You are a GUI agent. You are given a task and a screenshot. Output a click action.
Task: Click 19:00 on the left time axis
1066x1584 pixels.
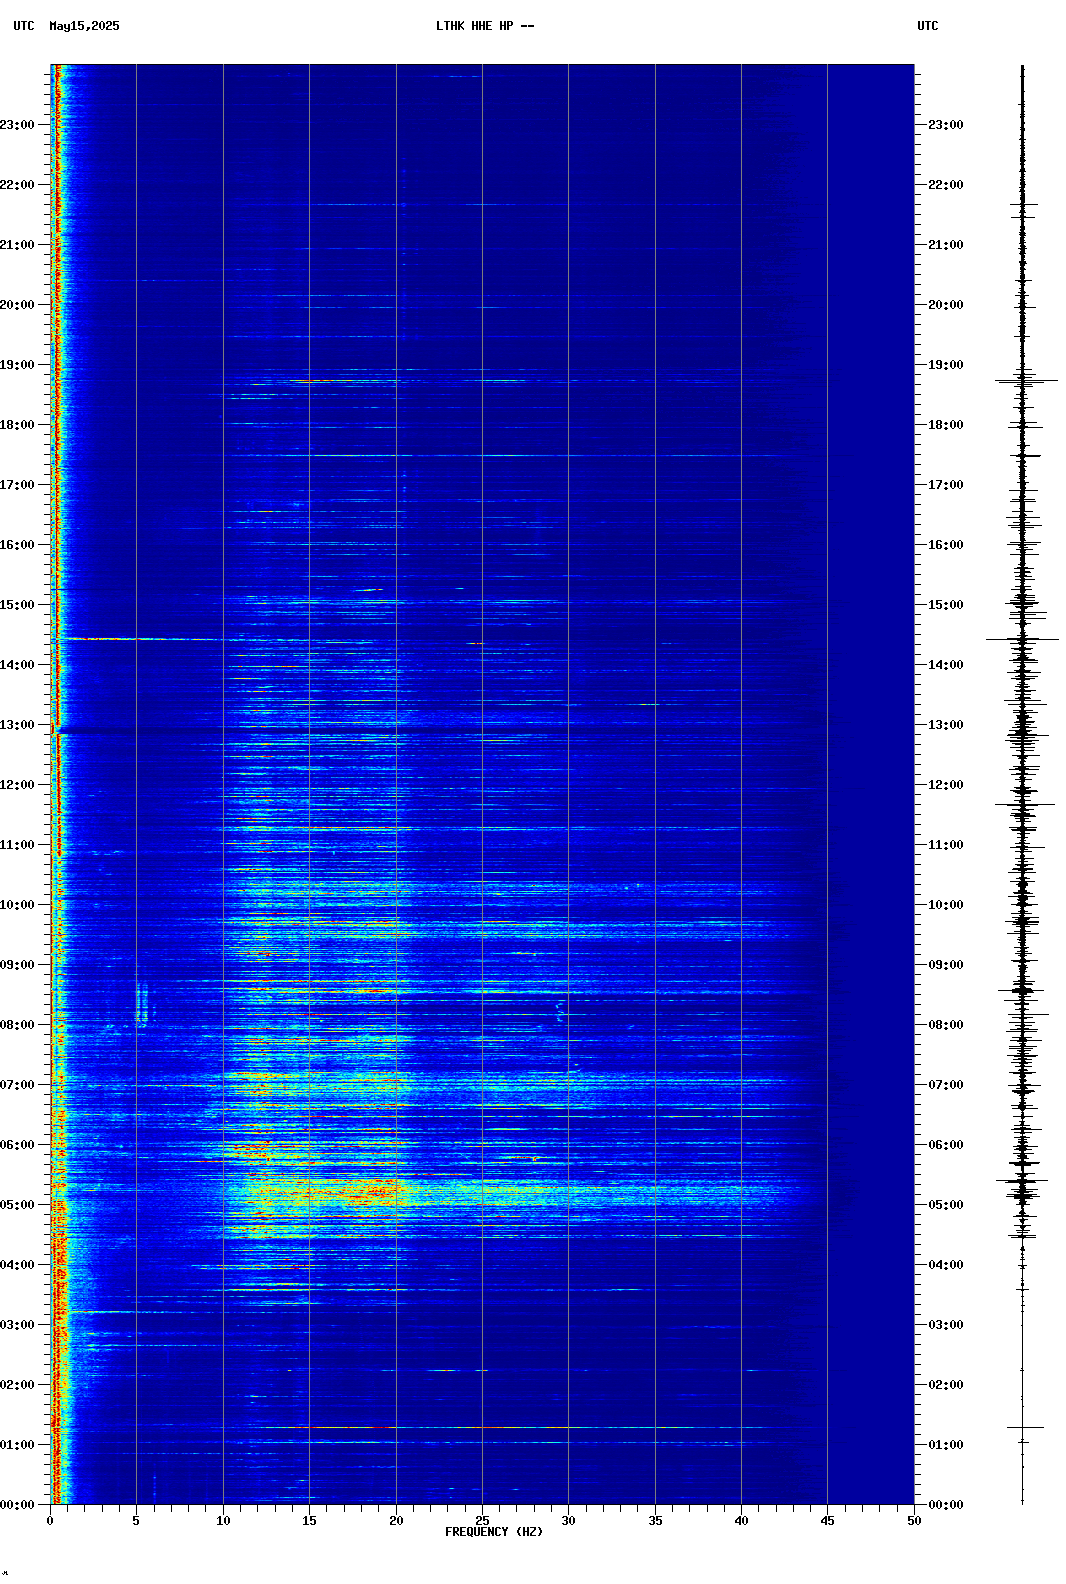17,365
